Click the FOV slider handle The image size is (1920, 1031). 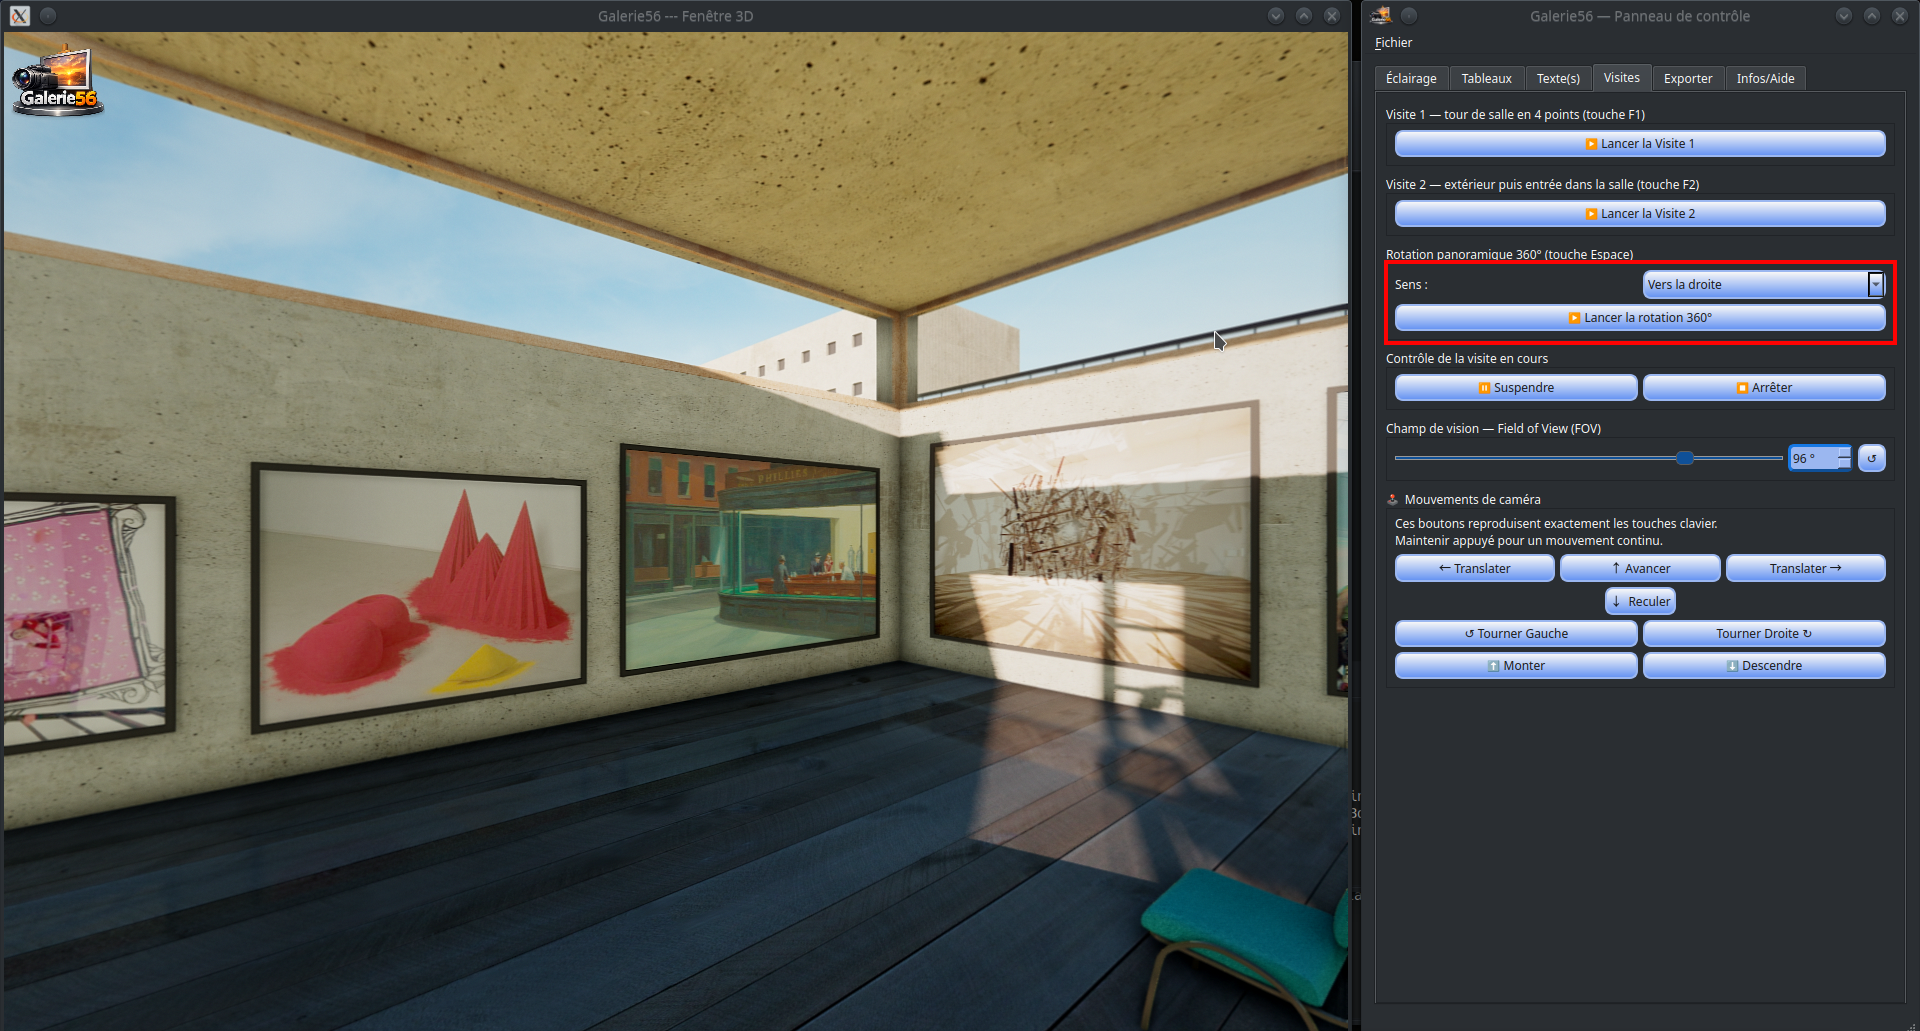pyautogui.click(x=1685, y=458)
